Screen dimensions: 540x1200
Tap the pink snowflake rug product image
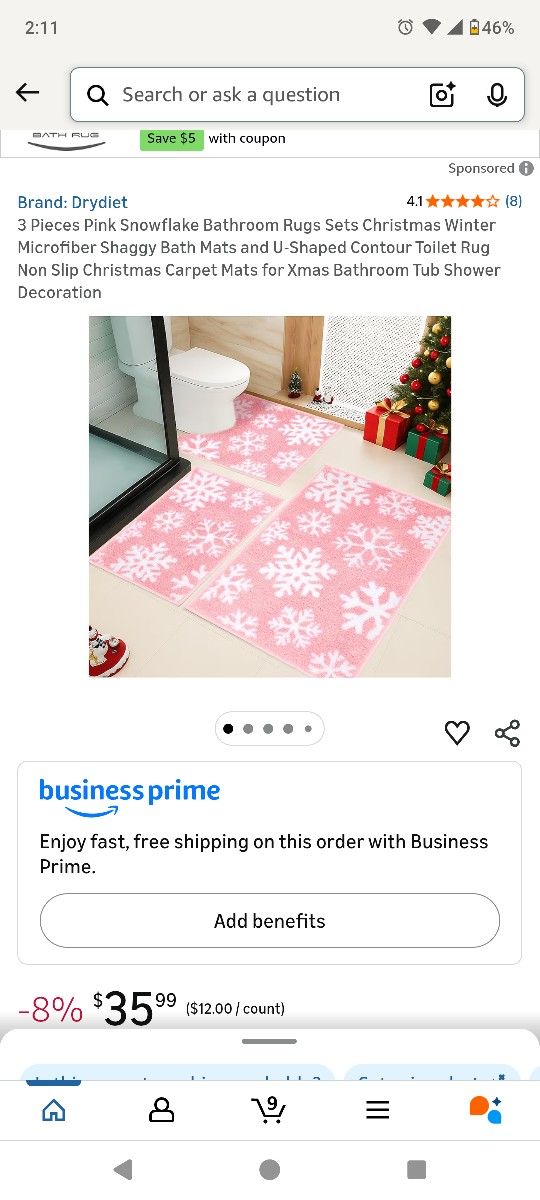point(270,497)
